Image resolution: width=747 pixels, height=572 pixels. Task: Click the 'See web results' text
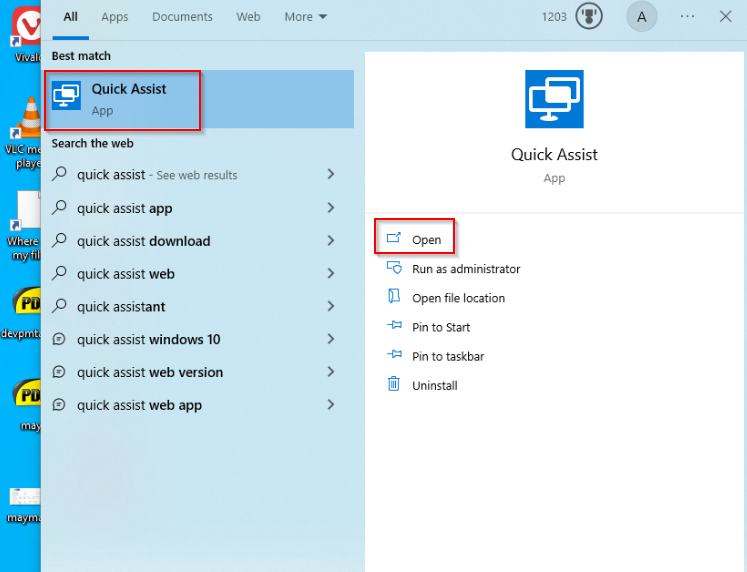tap(197, 175)
